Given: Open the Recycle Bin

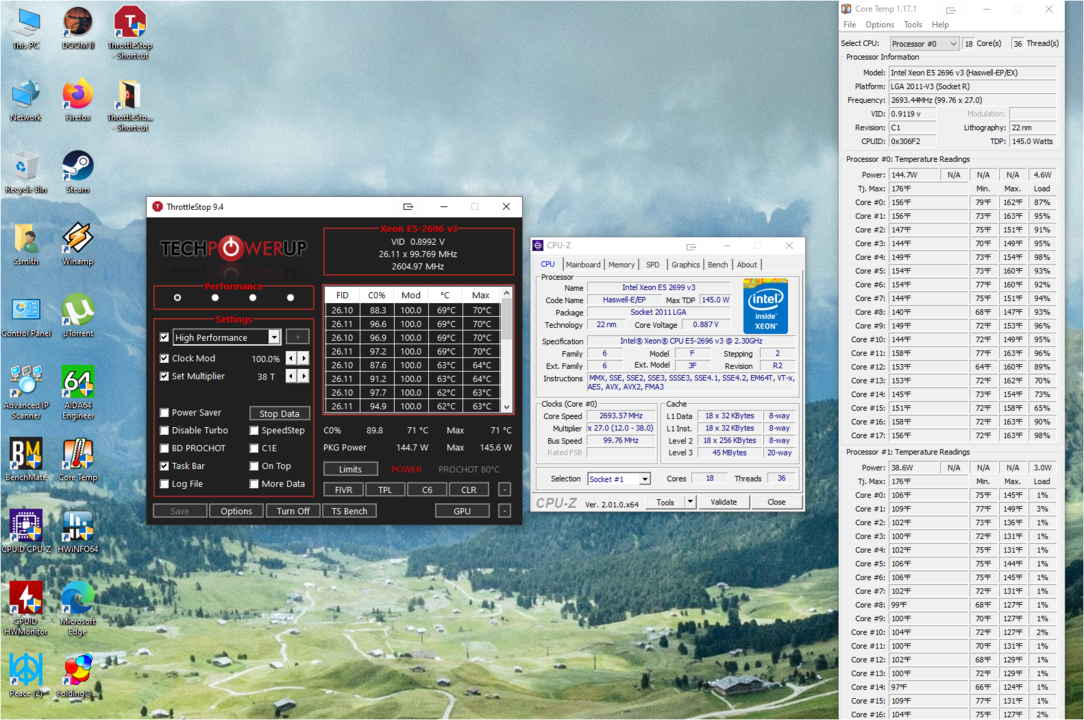Looking at the screenshot, I should click(x=25, y=167).
